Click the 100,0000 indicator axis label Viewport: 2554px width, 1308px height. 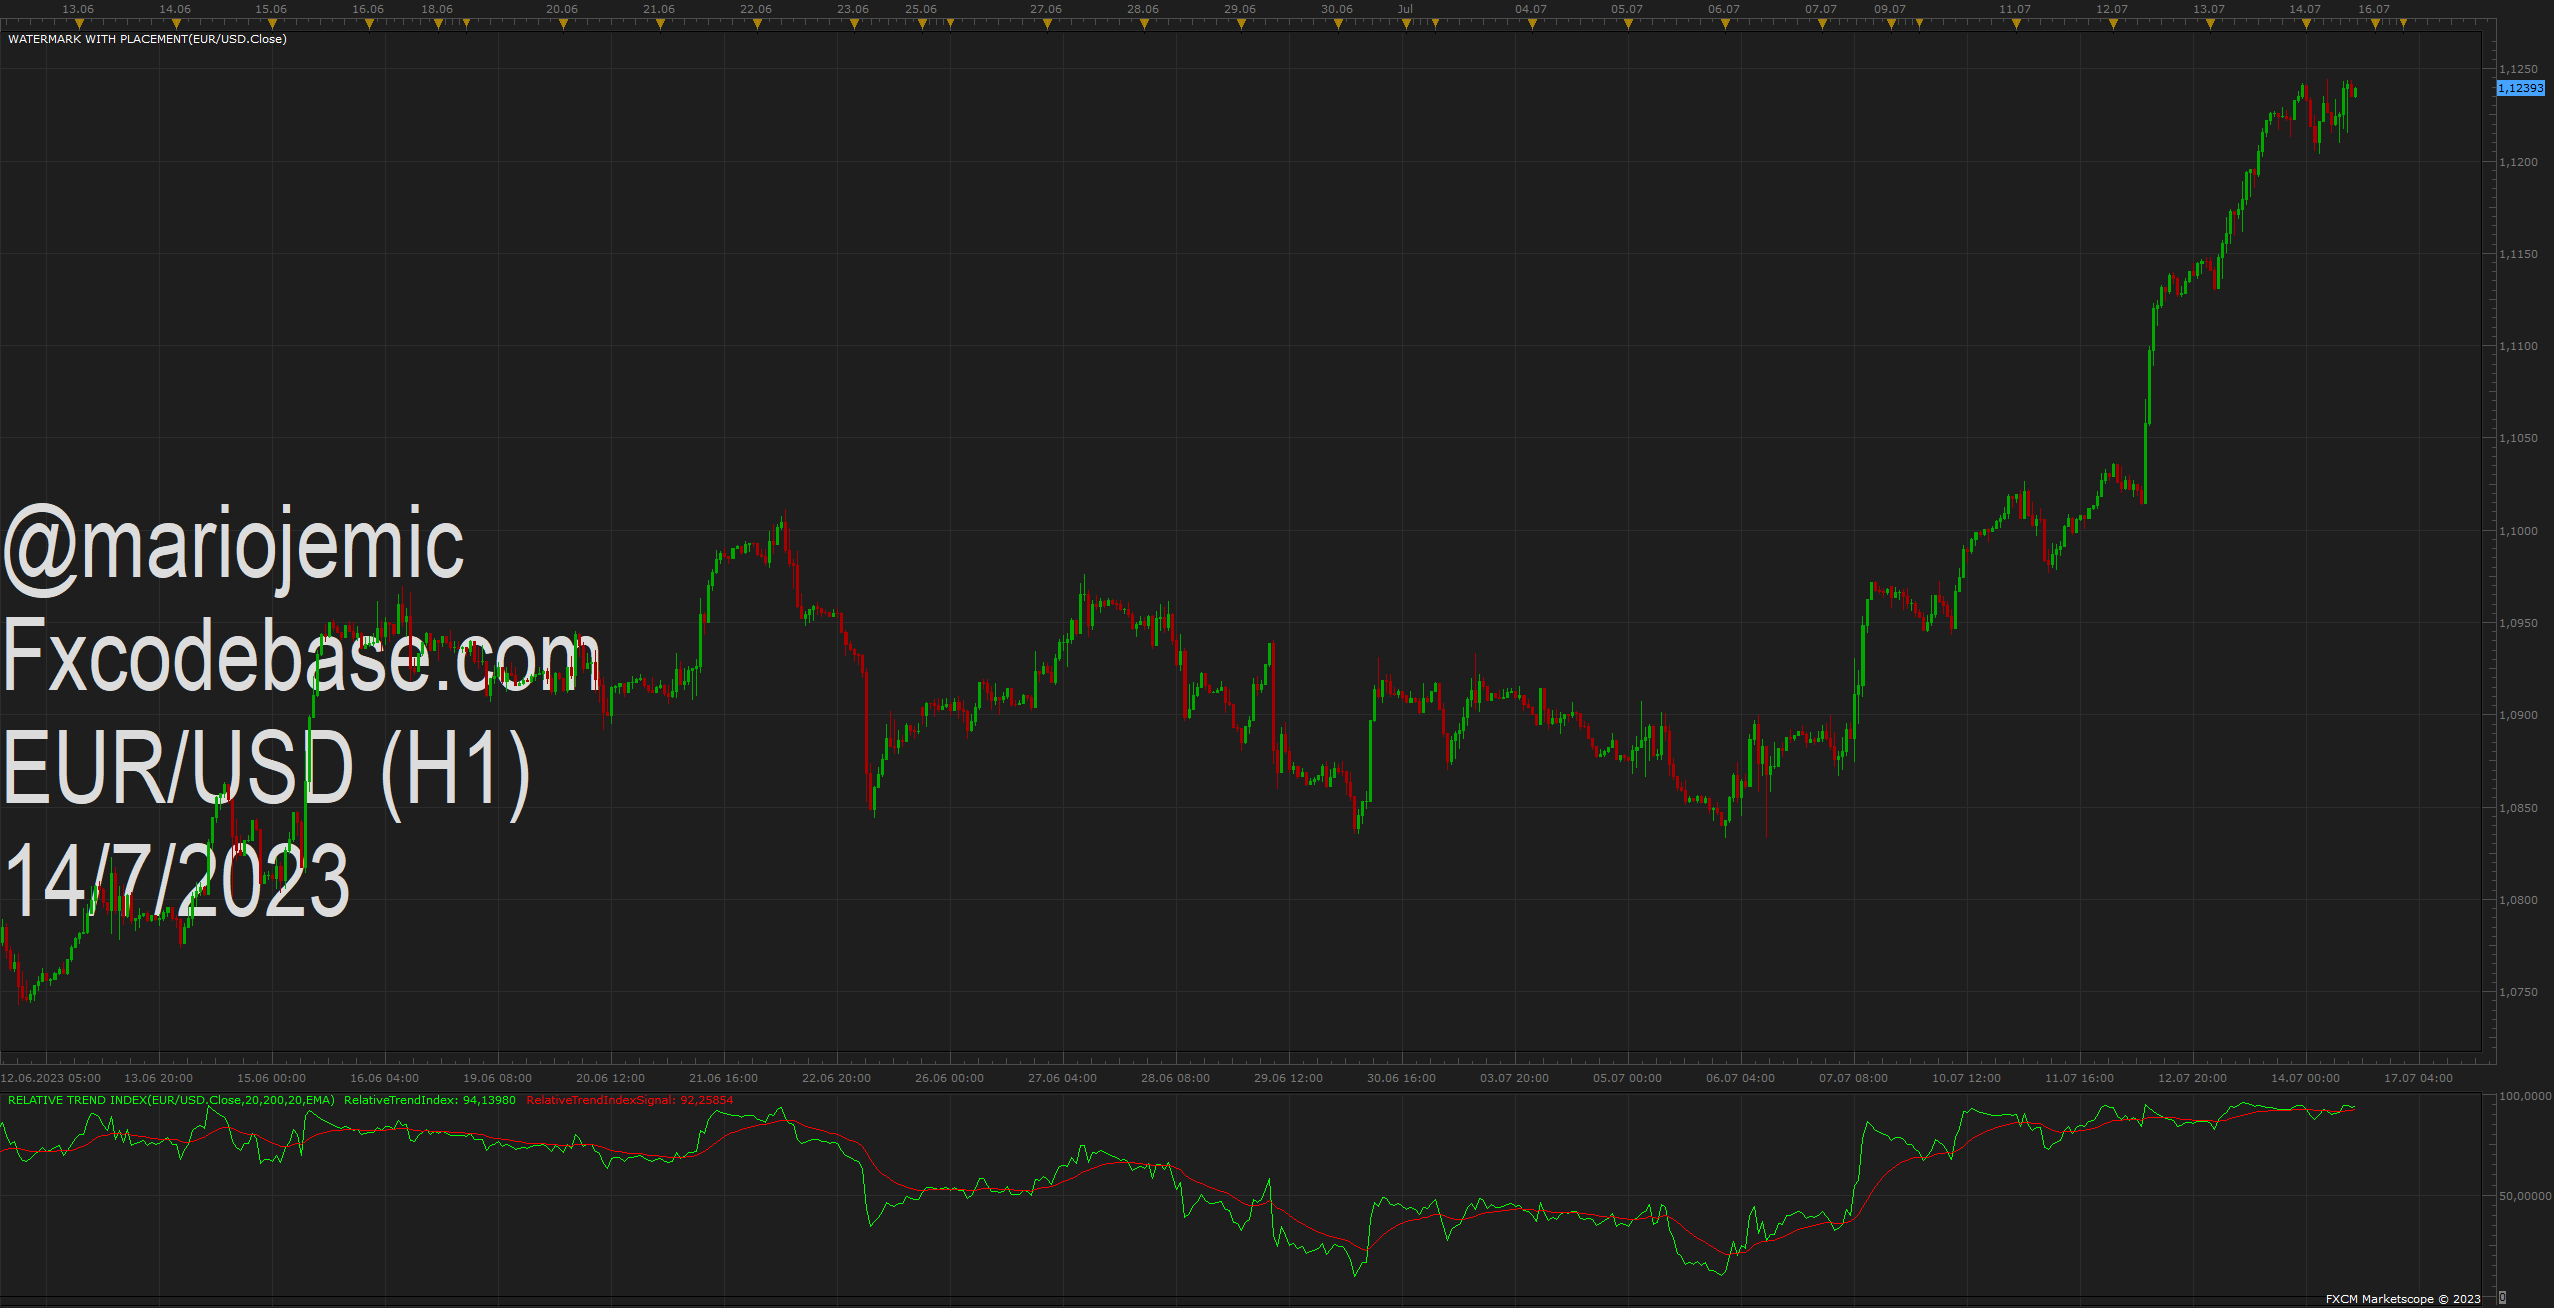coord(2524,1096)
